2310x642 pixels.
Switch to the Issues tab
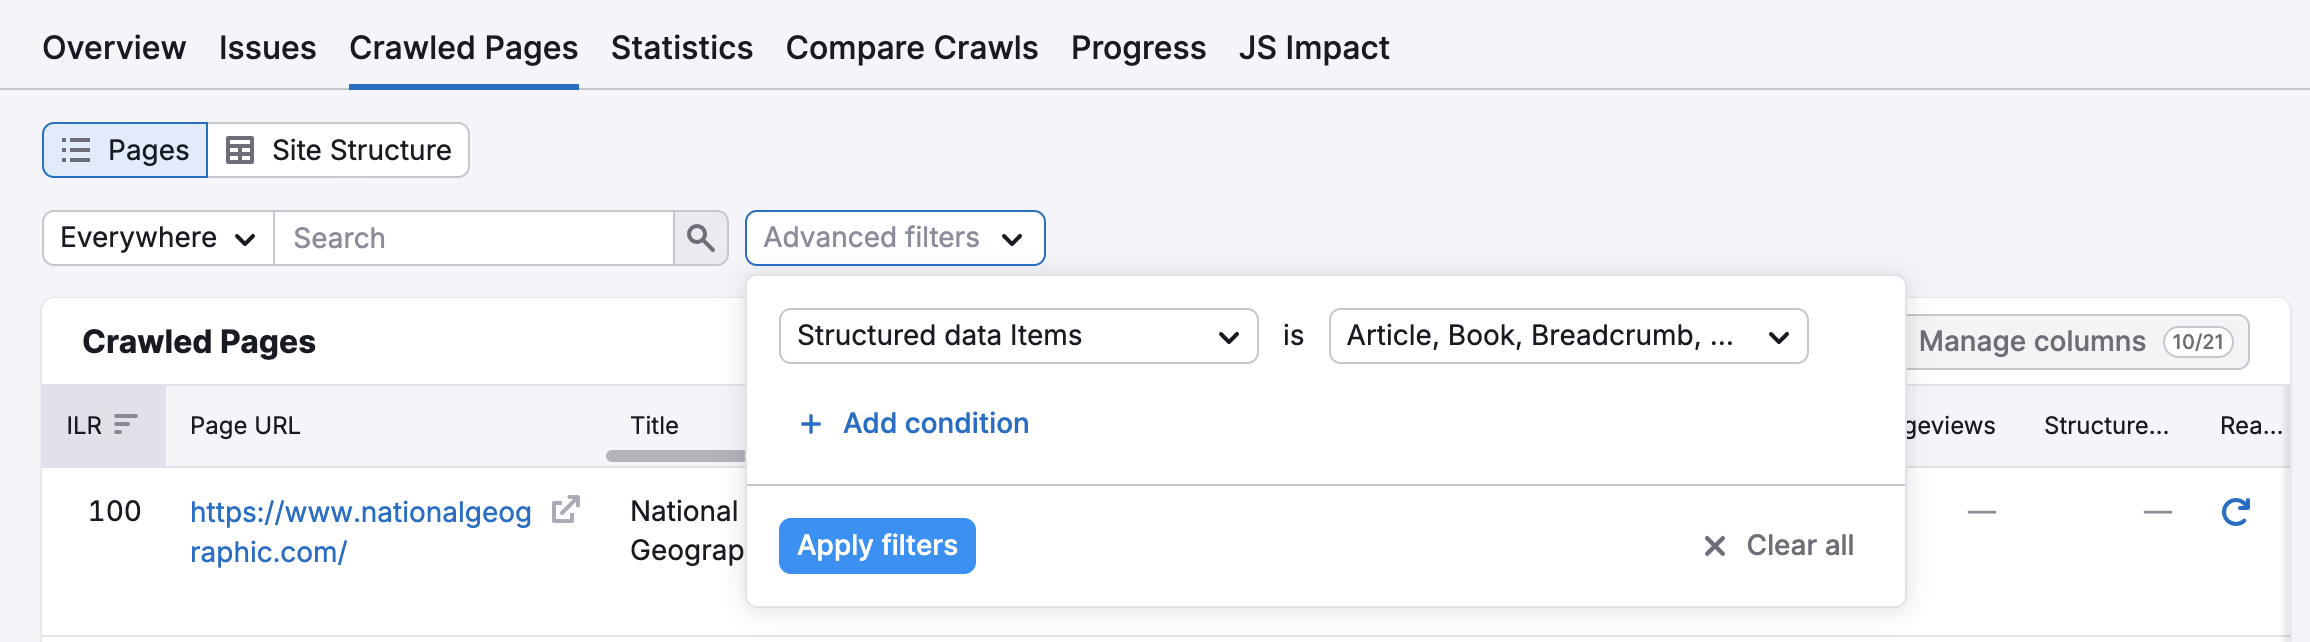pos(267,47)
